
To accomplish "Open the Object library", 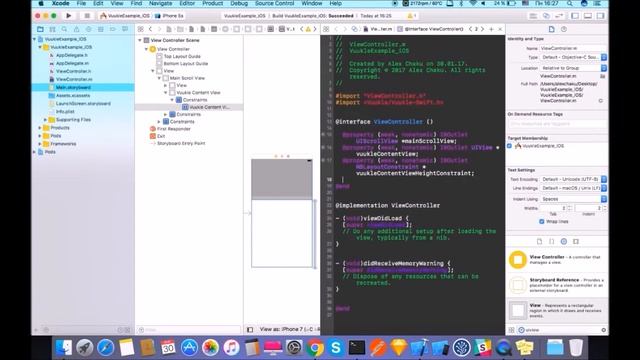I will [x=564, y=241].
